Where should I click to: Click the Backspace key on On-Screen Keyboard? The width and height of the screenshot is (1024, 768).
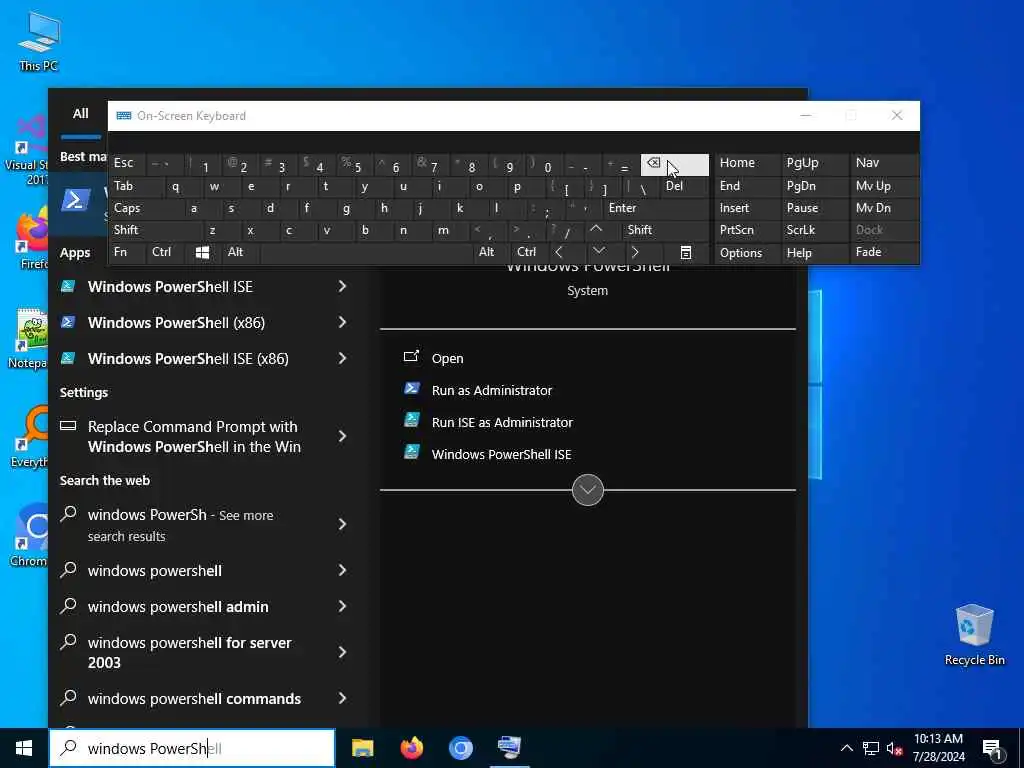[x=674, y=165]
